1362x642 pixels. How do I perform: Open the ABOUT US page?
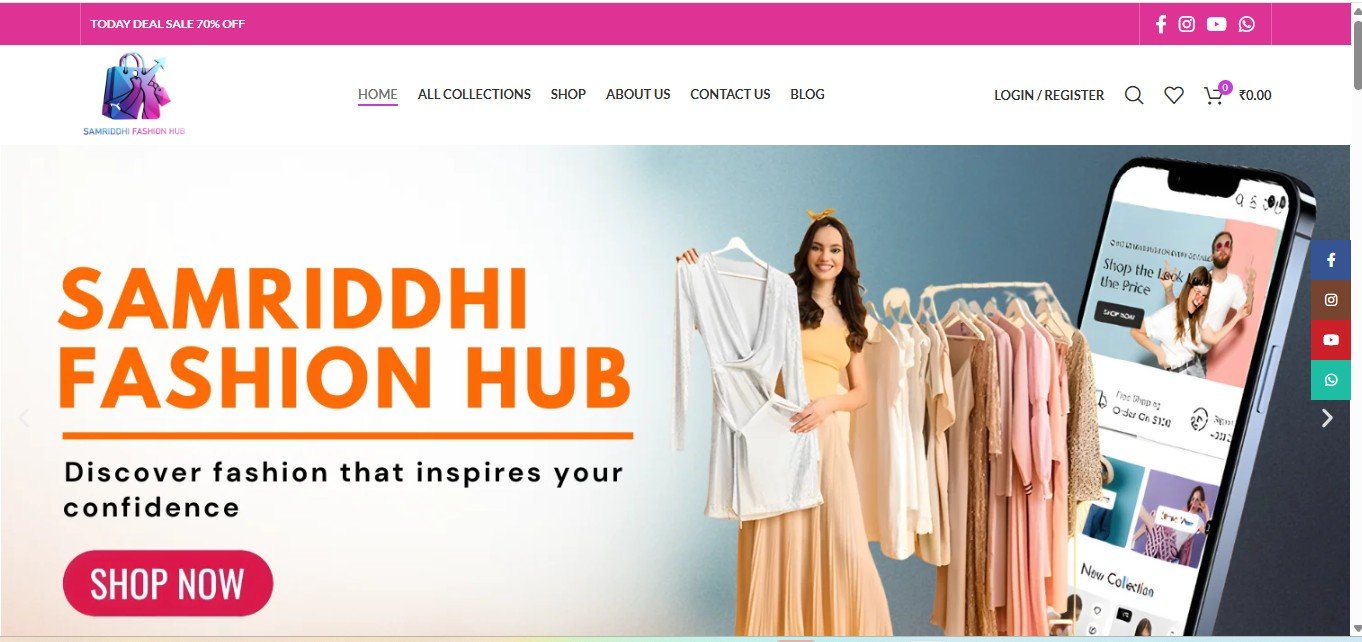(638, 94)
